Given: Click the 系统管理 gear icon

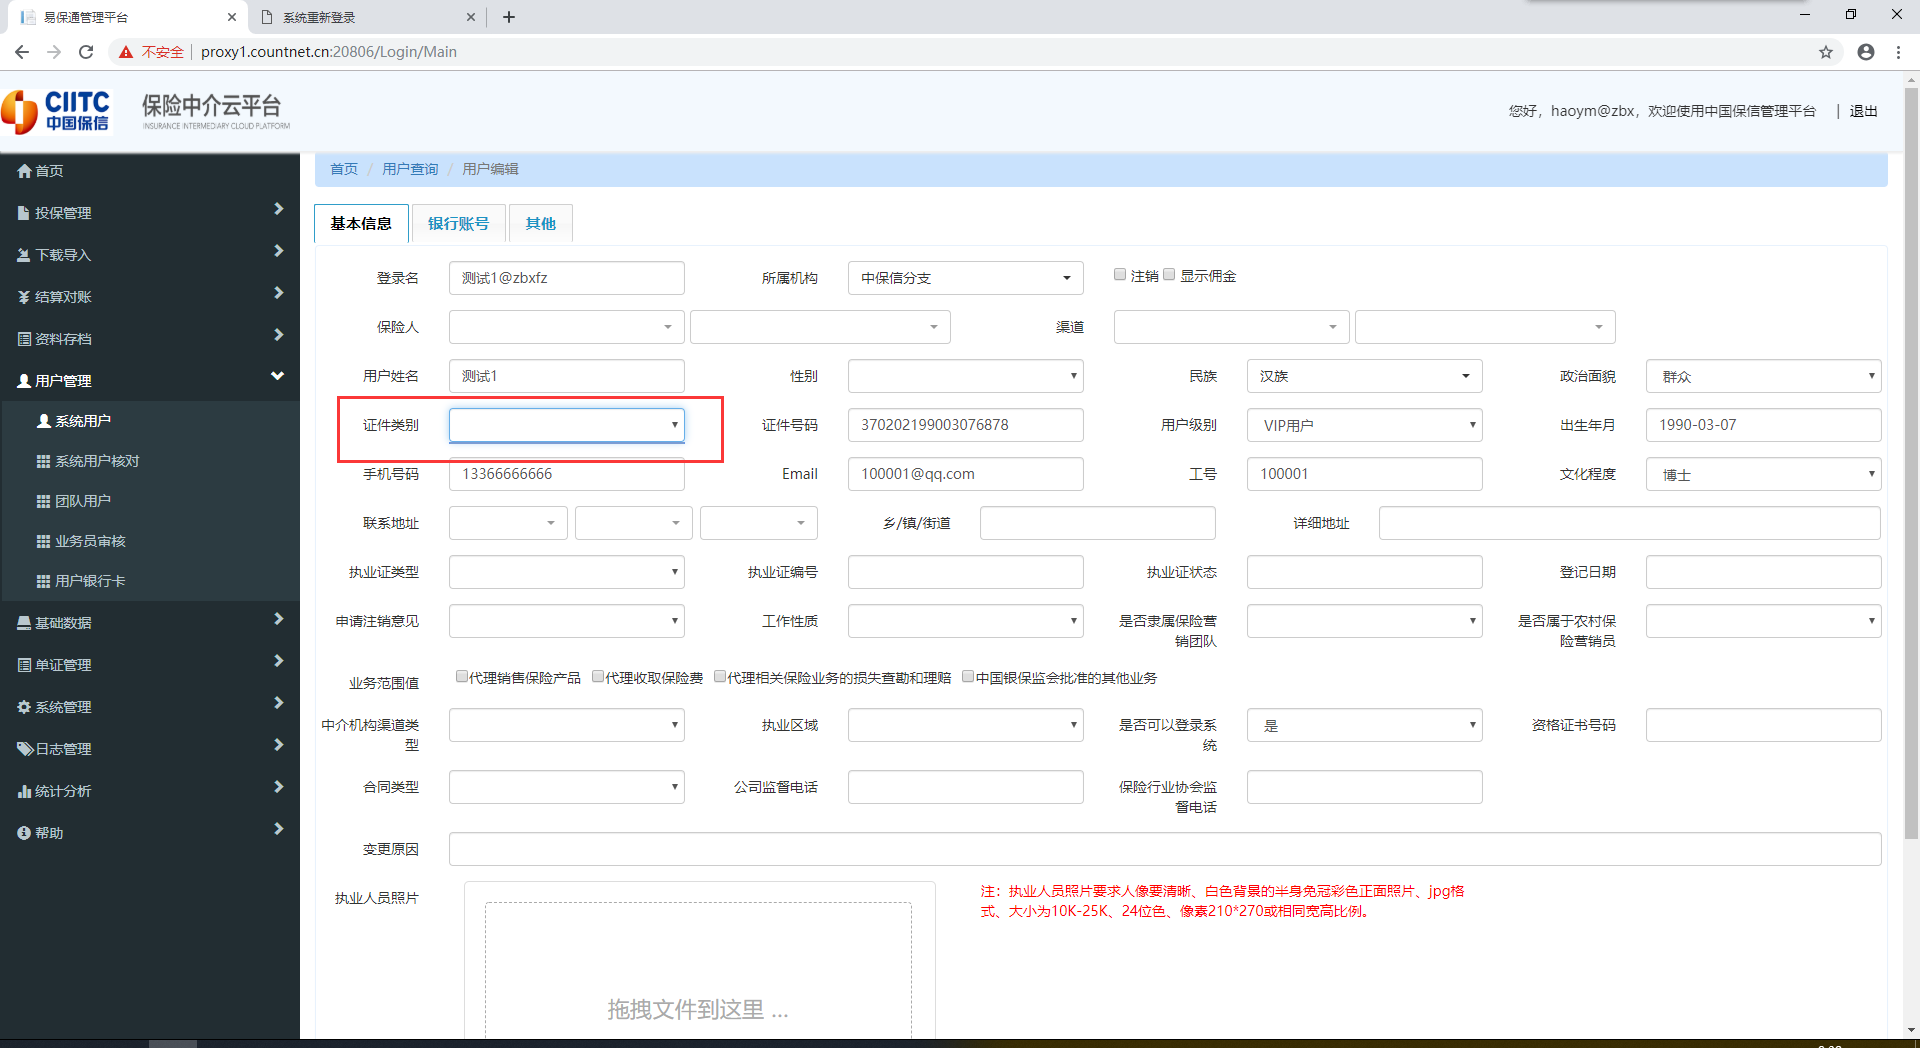Looking at the screenshot, I should click(x=24, y=707).
